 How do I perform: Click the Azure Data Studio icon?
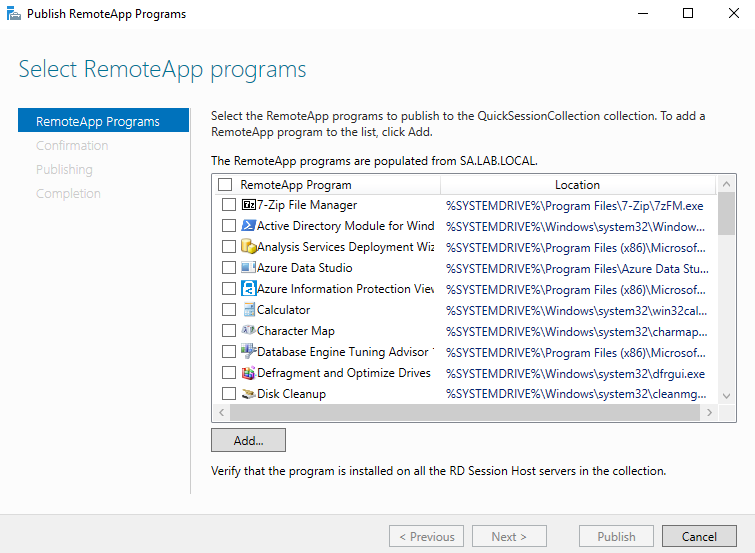248,267
